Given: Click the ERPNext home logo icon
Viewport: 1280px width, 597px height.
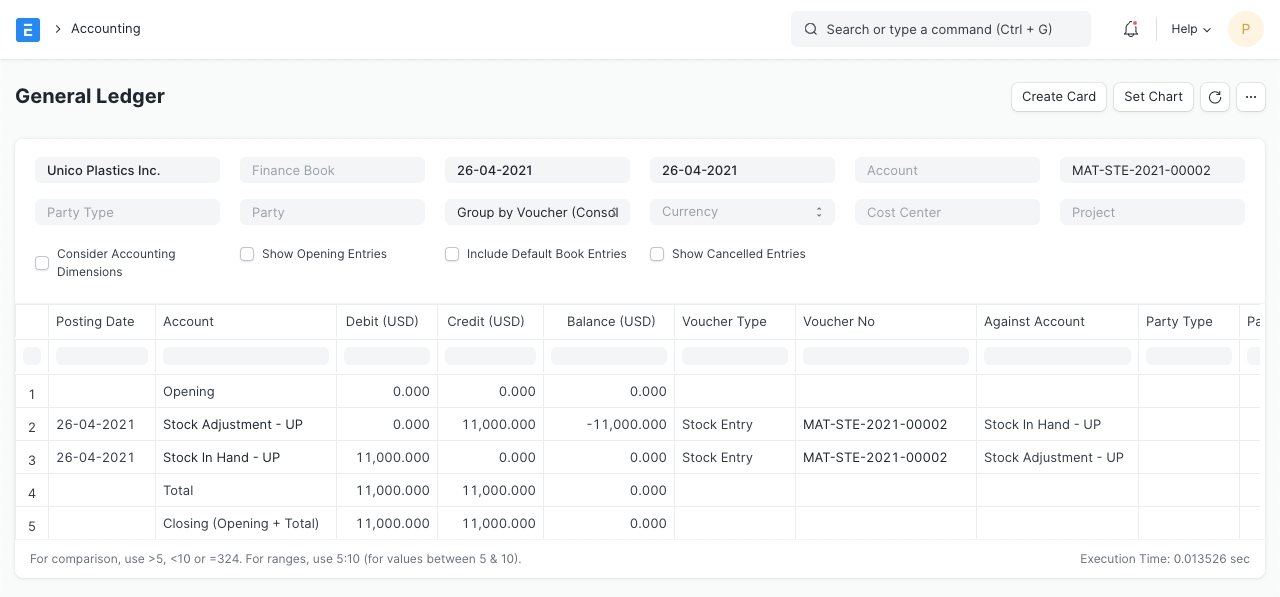Looking at the screenshot, I should [x=28, y=29].
